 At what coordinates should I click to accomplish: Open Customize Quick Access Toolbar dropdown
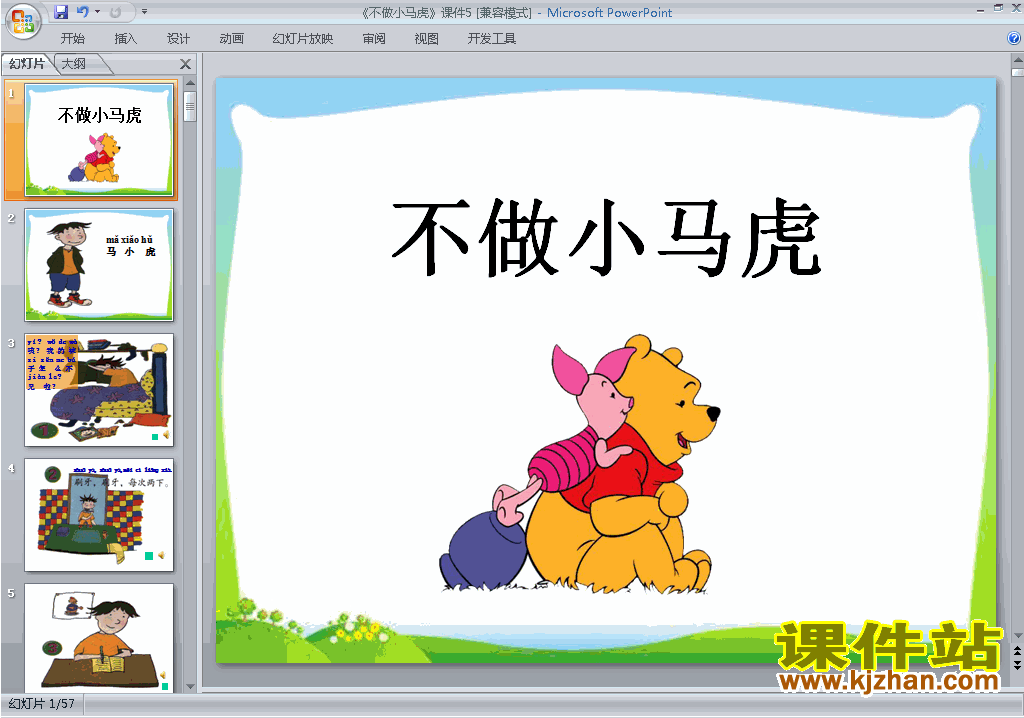[144, 12]
